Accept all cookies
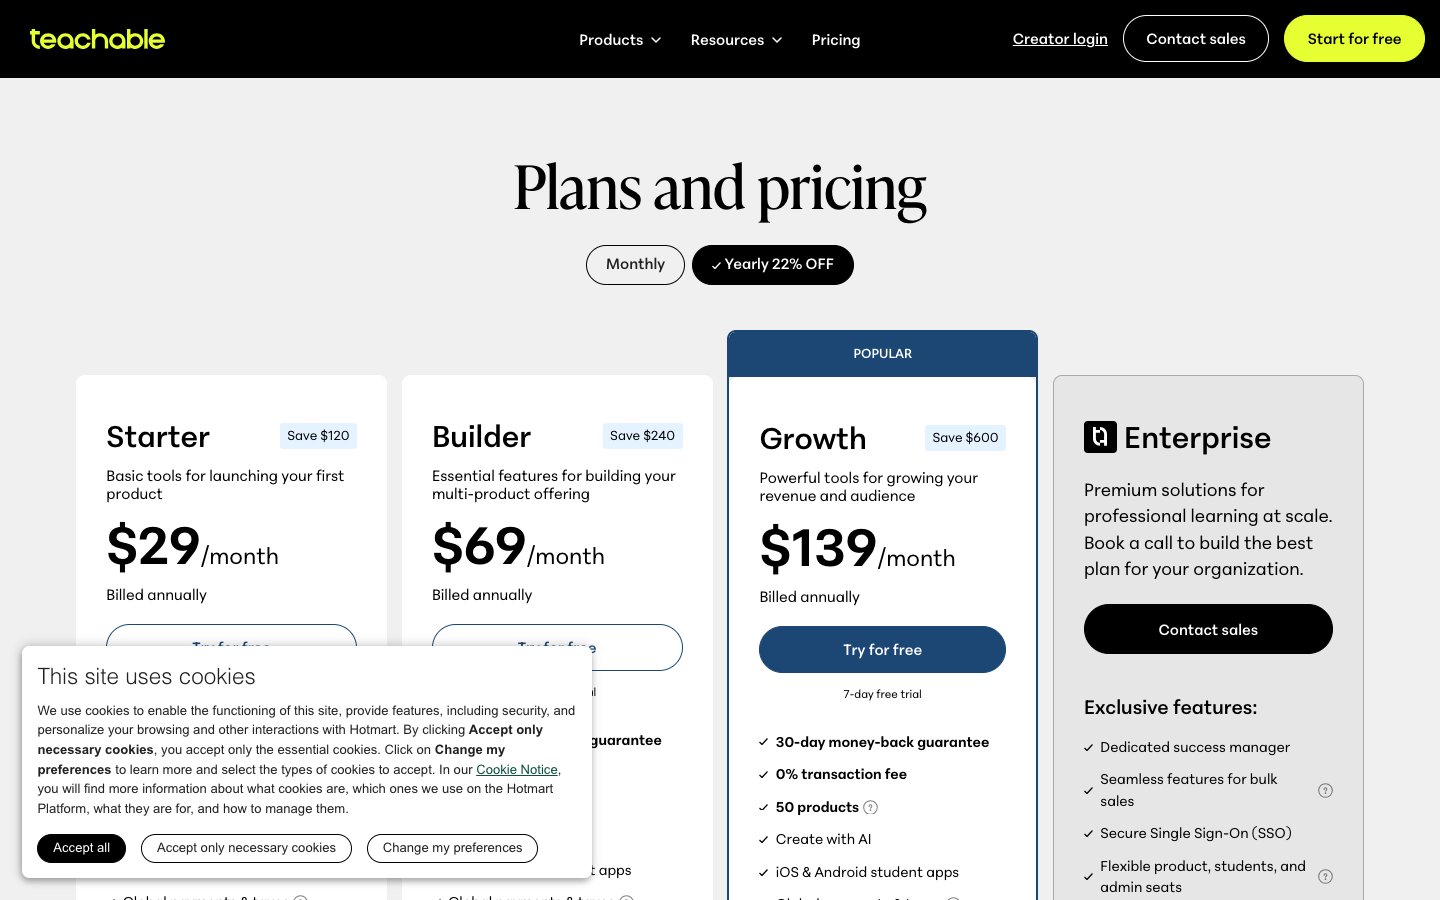This screenshot has height=900, width=1440. pos(82,848)
